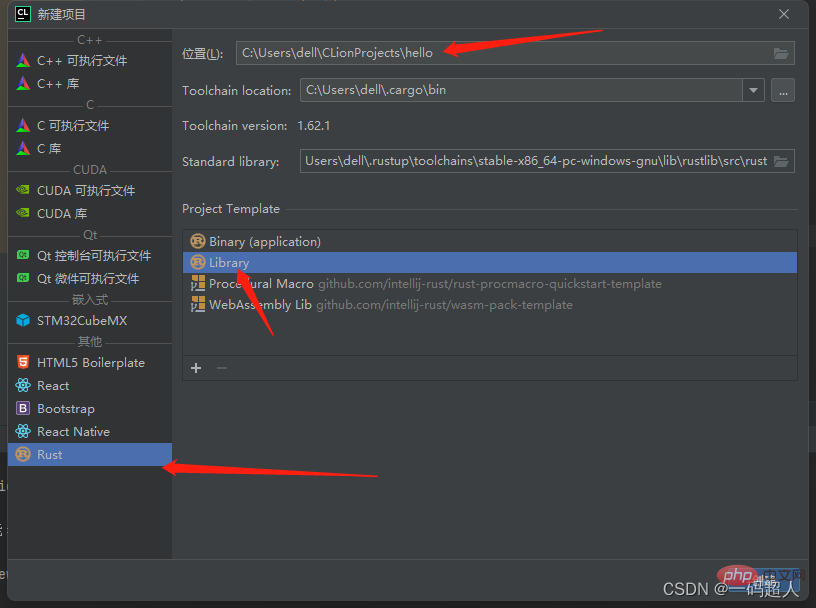Click the Qt 微件可执行文件 icon
This screenshot has height=608, width=816.
pos(23,278)
